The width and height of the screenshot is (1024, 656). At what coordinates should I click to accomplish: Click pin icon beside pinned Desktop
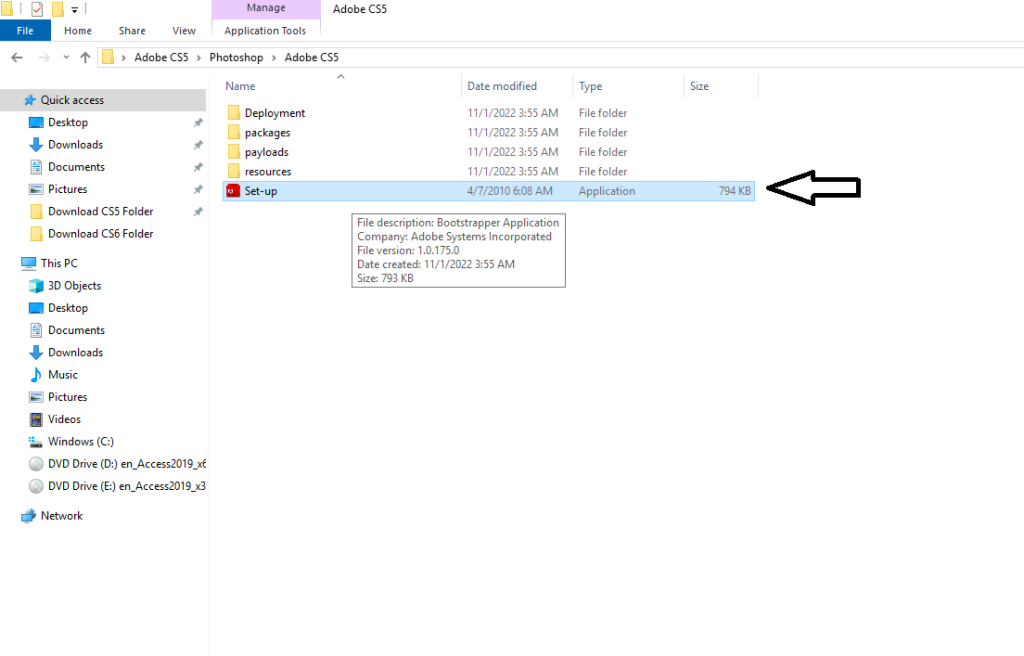(x=198, y=123)
